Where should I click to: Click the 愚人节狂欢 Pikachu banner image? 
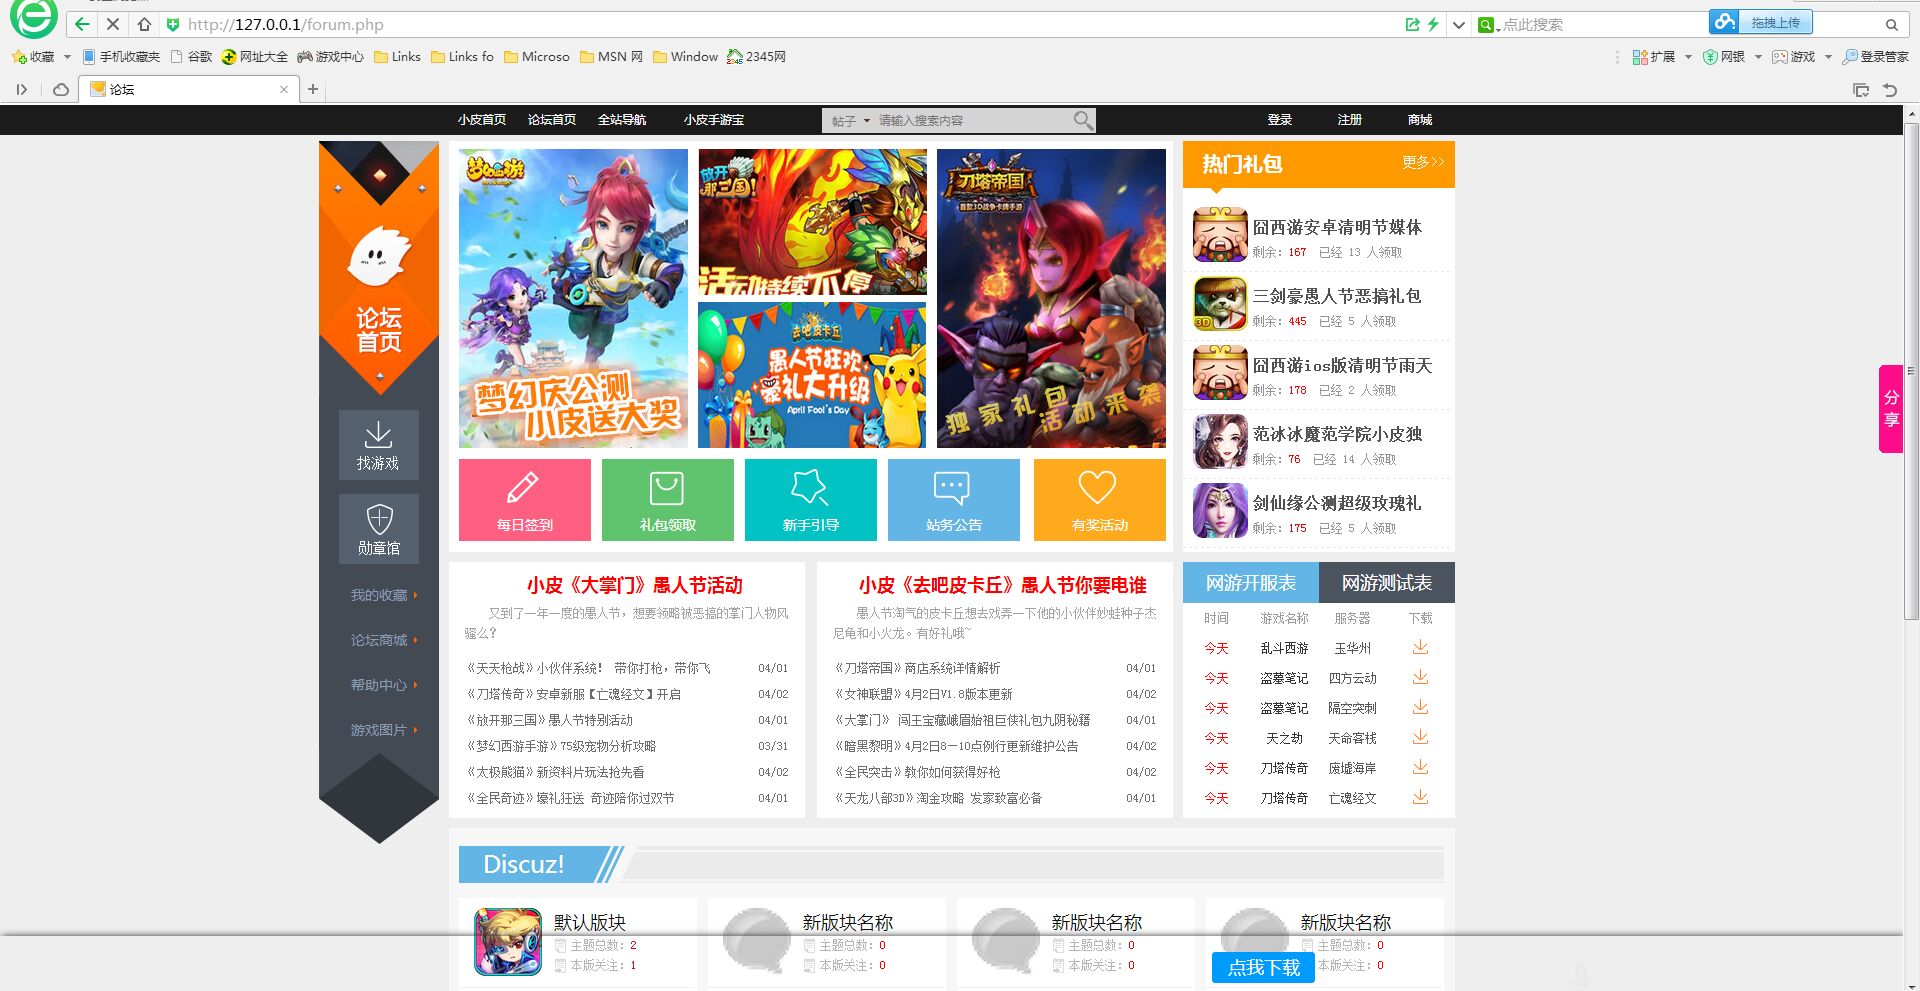click(x=813, y=375)
